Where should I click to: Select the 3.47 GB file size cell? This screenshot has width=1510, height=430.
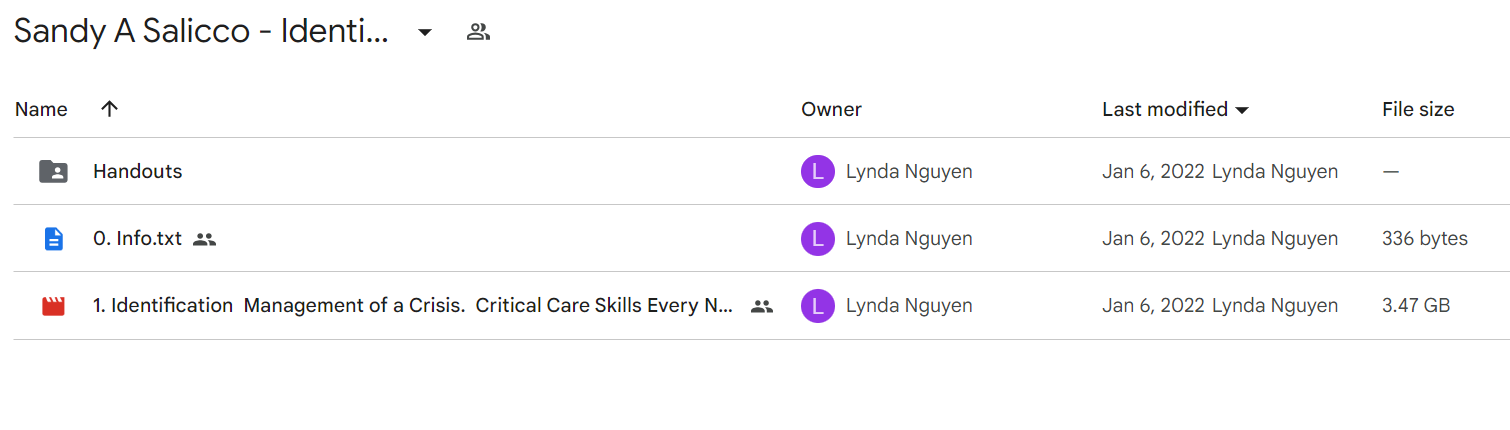pyautogui.click(x=1416, y=306)
